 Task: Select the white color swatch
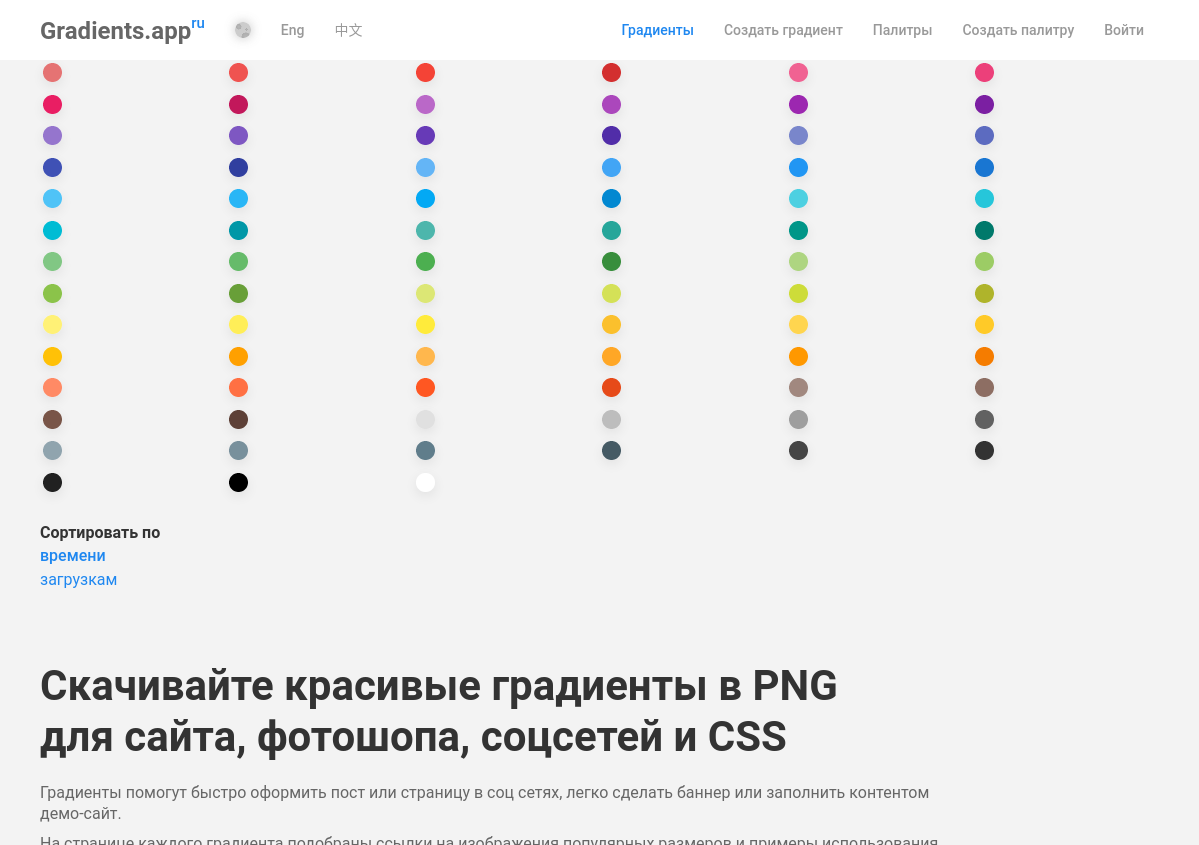pos(425,483)
